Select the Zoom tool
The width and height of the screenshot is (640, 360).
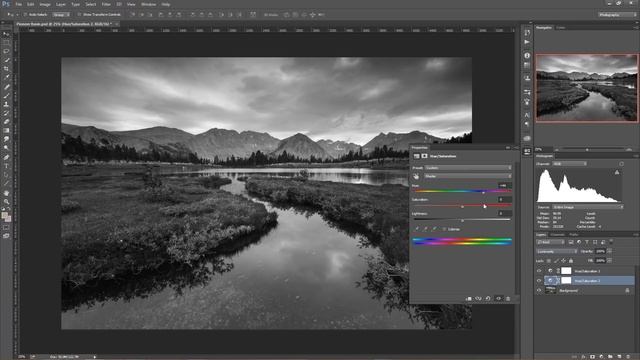coord(6,202)
